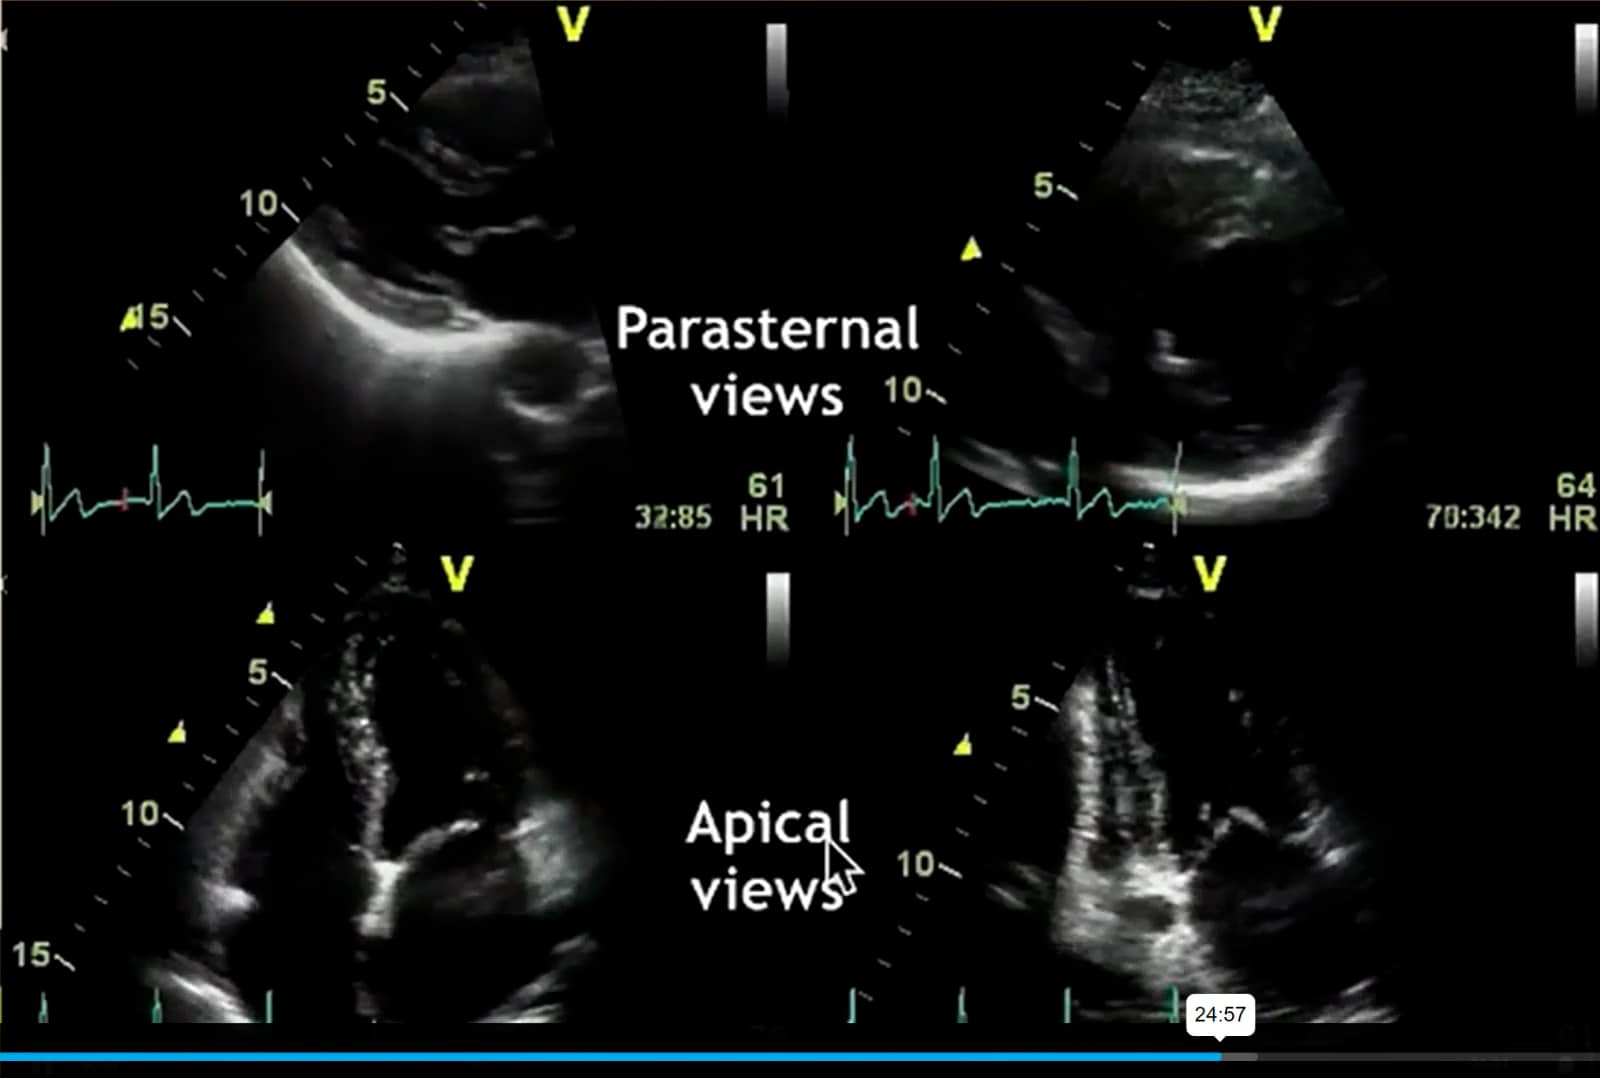Image resolution: width=1600 pixels, height=1078 pixels.
Task: Click the 5 cm depth scale marker on parasternal view
Action: pyautogui.click(x=377, y=92)
